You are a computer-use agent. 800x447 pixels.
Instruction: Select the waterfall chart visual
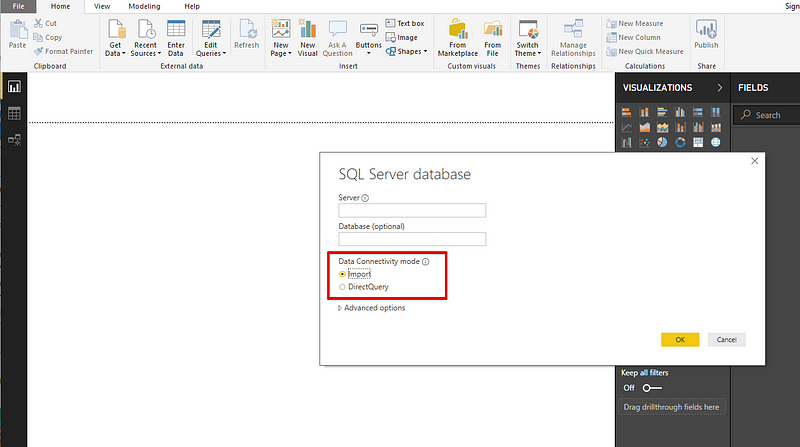point(627,142)
